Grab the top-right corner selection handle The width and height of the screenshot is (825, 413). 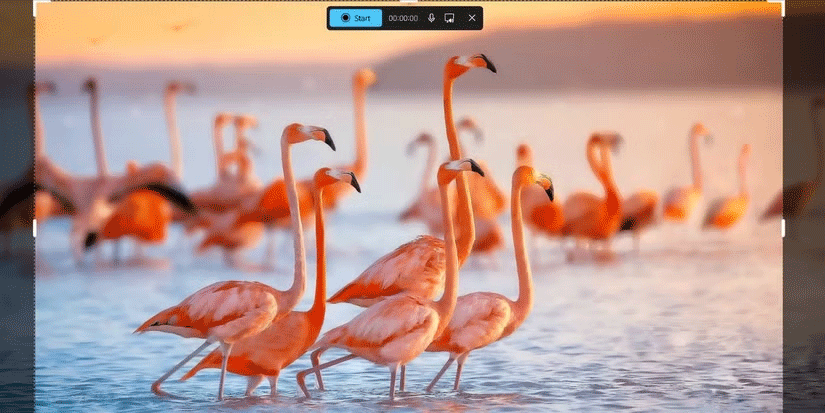tap(782, 3)
